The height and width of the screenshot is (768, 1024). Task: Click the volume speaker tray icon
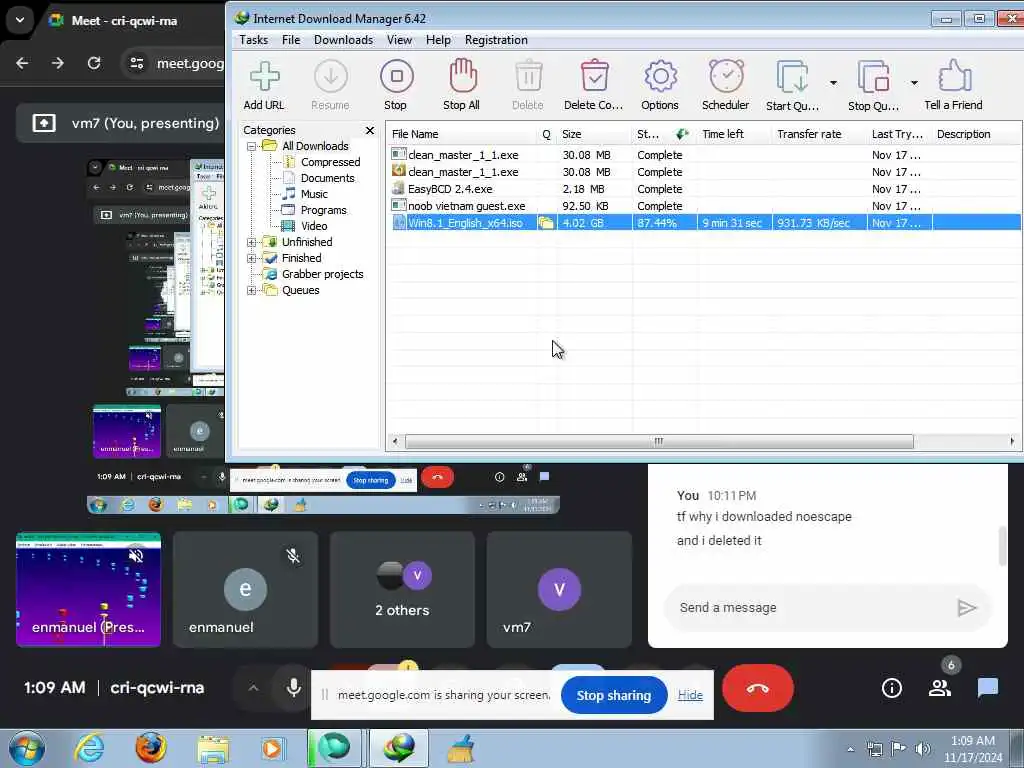[923, 749]
